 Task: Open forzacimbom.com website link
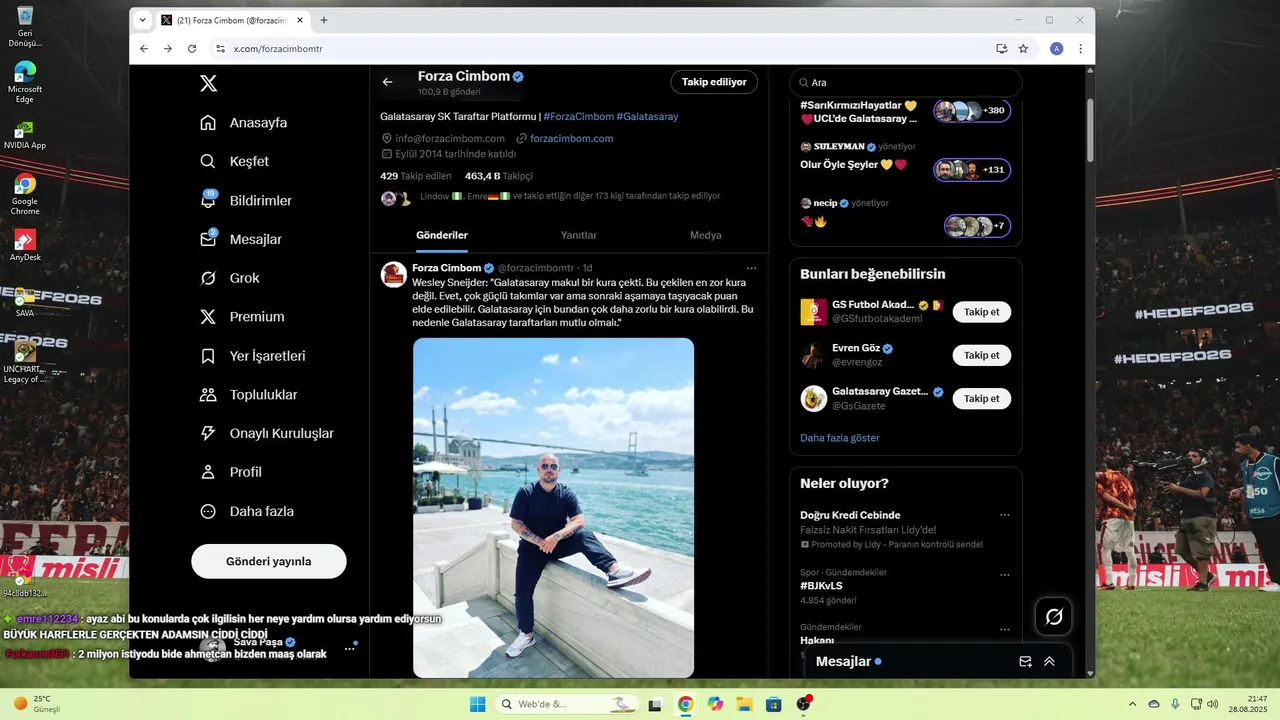click(x=572, y=138)
